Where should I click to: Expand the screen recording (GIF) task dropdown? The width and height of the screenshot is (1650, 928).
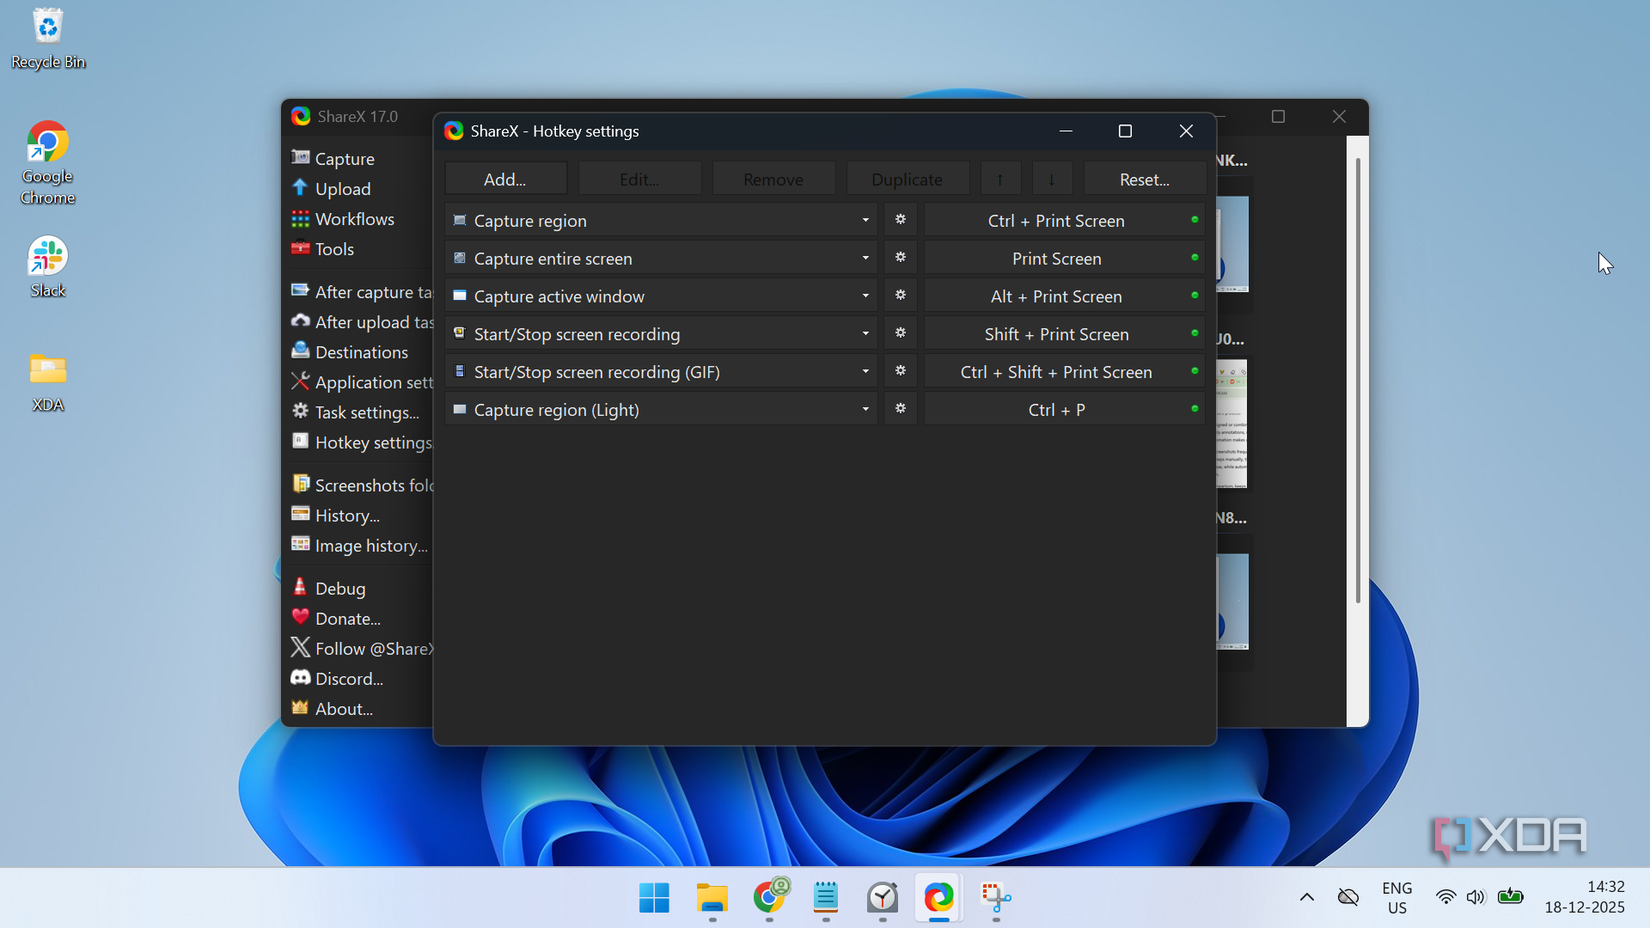click(865, 371)
